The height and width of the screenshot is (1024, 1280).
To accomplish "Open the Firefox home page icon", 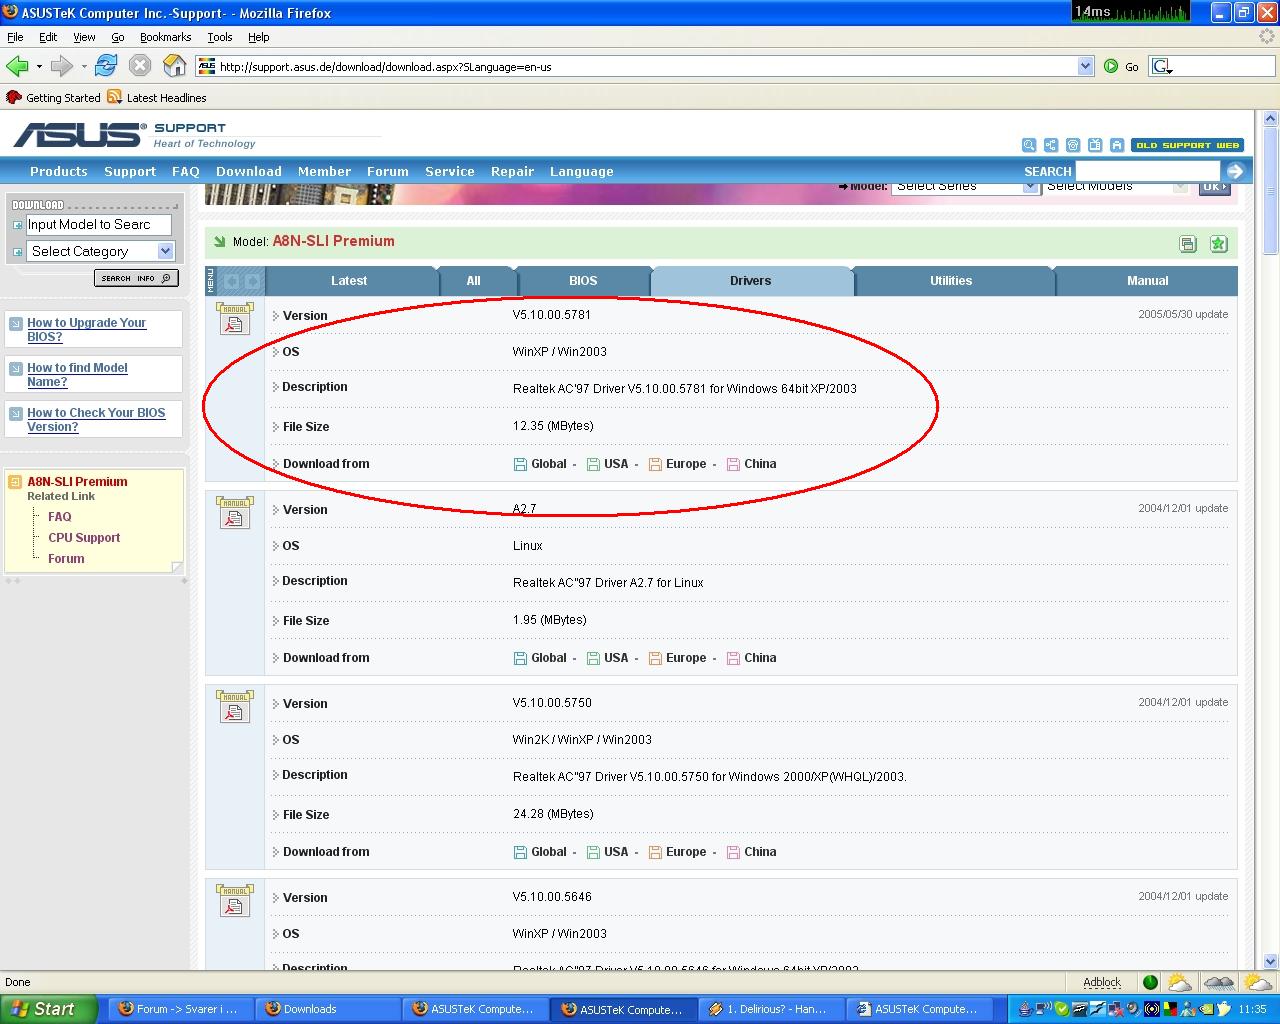I will click(174, 66).
